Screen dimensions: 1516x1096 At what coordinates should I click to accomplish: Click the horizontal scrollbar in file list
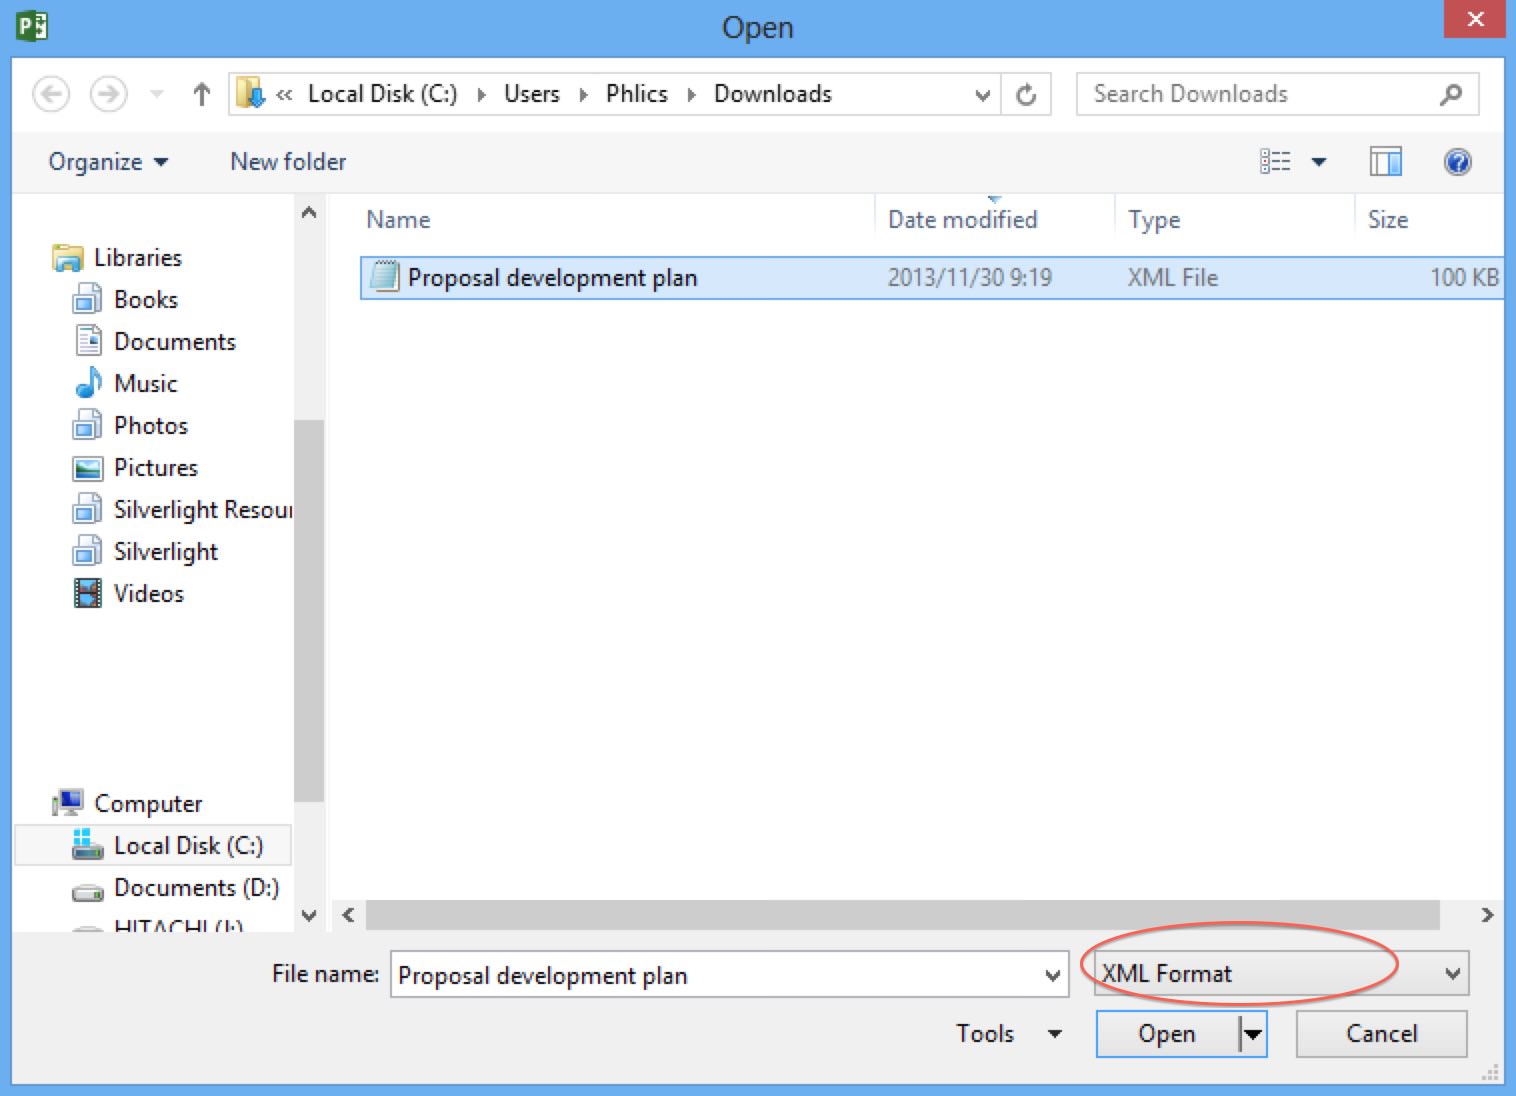click(x=902, y=915)
